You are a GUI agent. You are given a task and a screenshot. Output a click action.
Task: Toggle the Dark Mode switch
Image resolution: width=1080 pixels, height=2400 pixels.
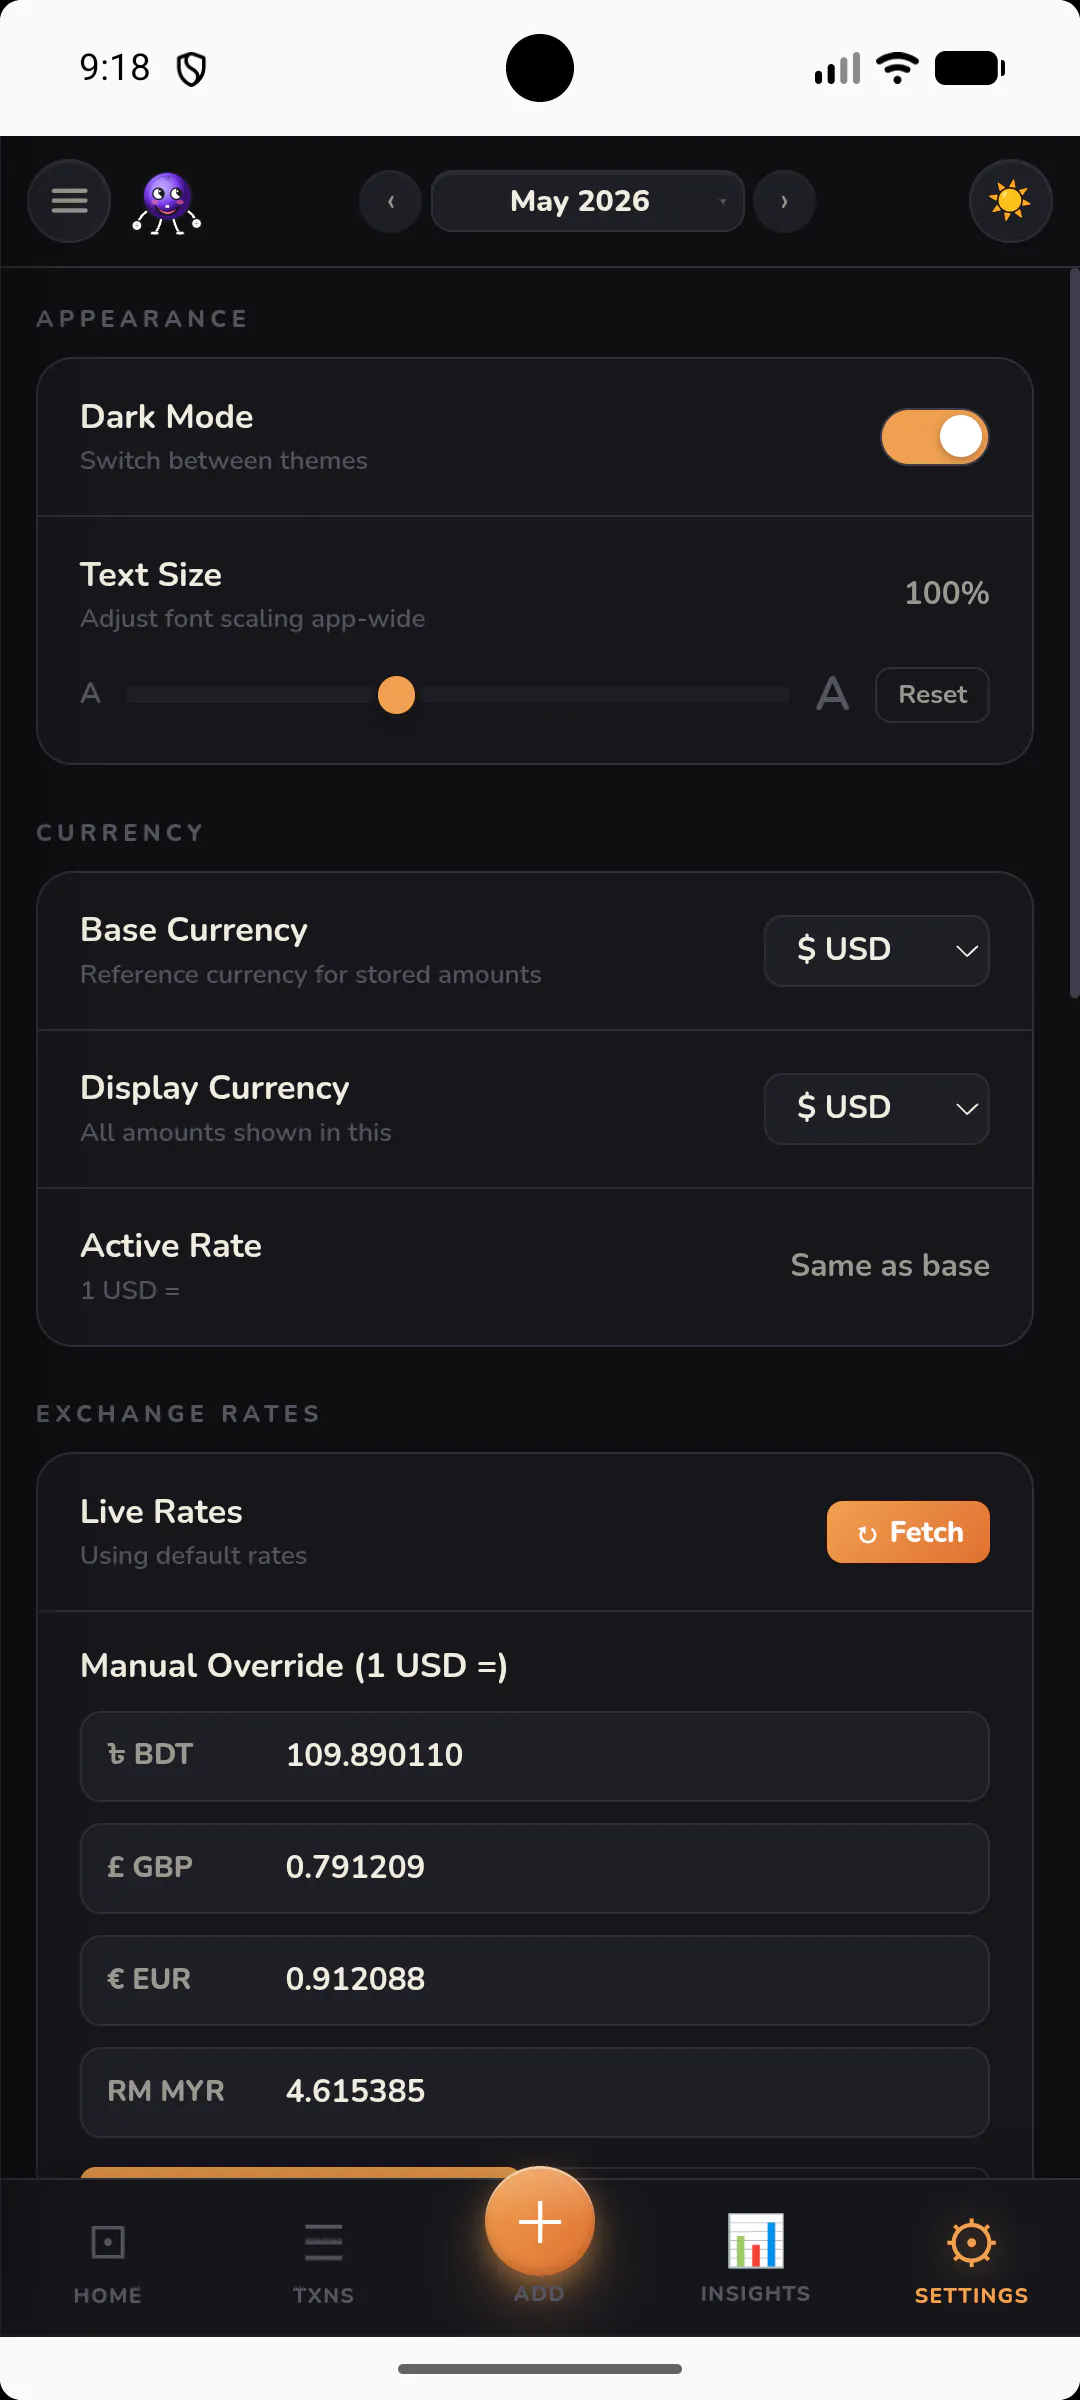click(935, 437)
